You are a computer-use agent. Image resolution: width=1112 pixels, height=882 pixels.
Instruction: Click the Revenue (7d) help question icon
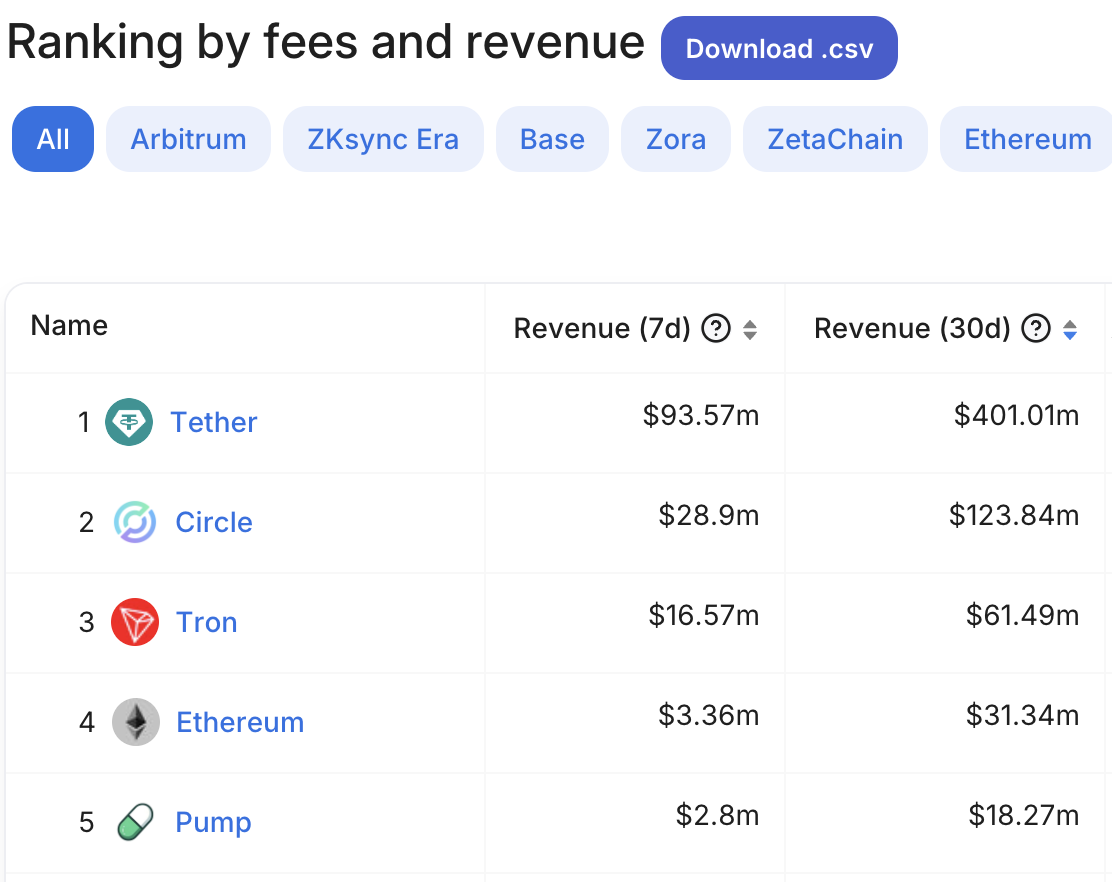pos(716,328)
